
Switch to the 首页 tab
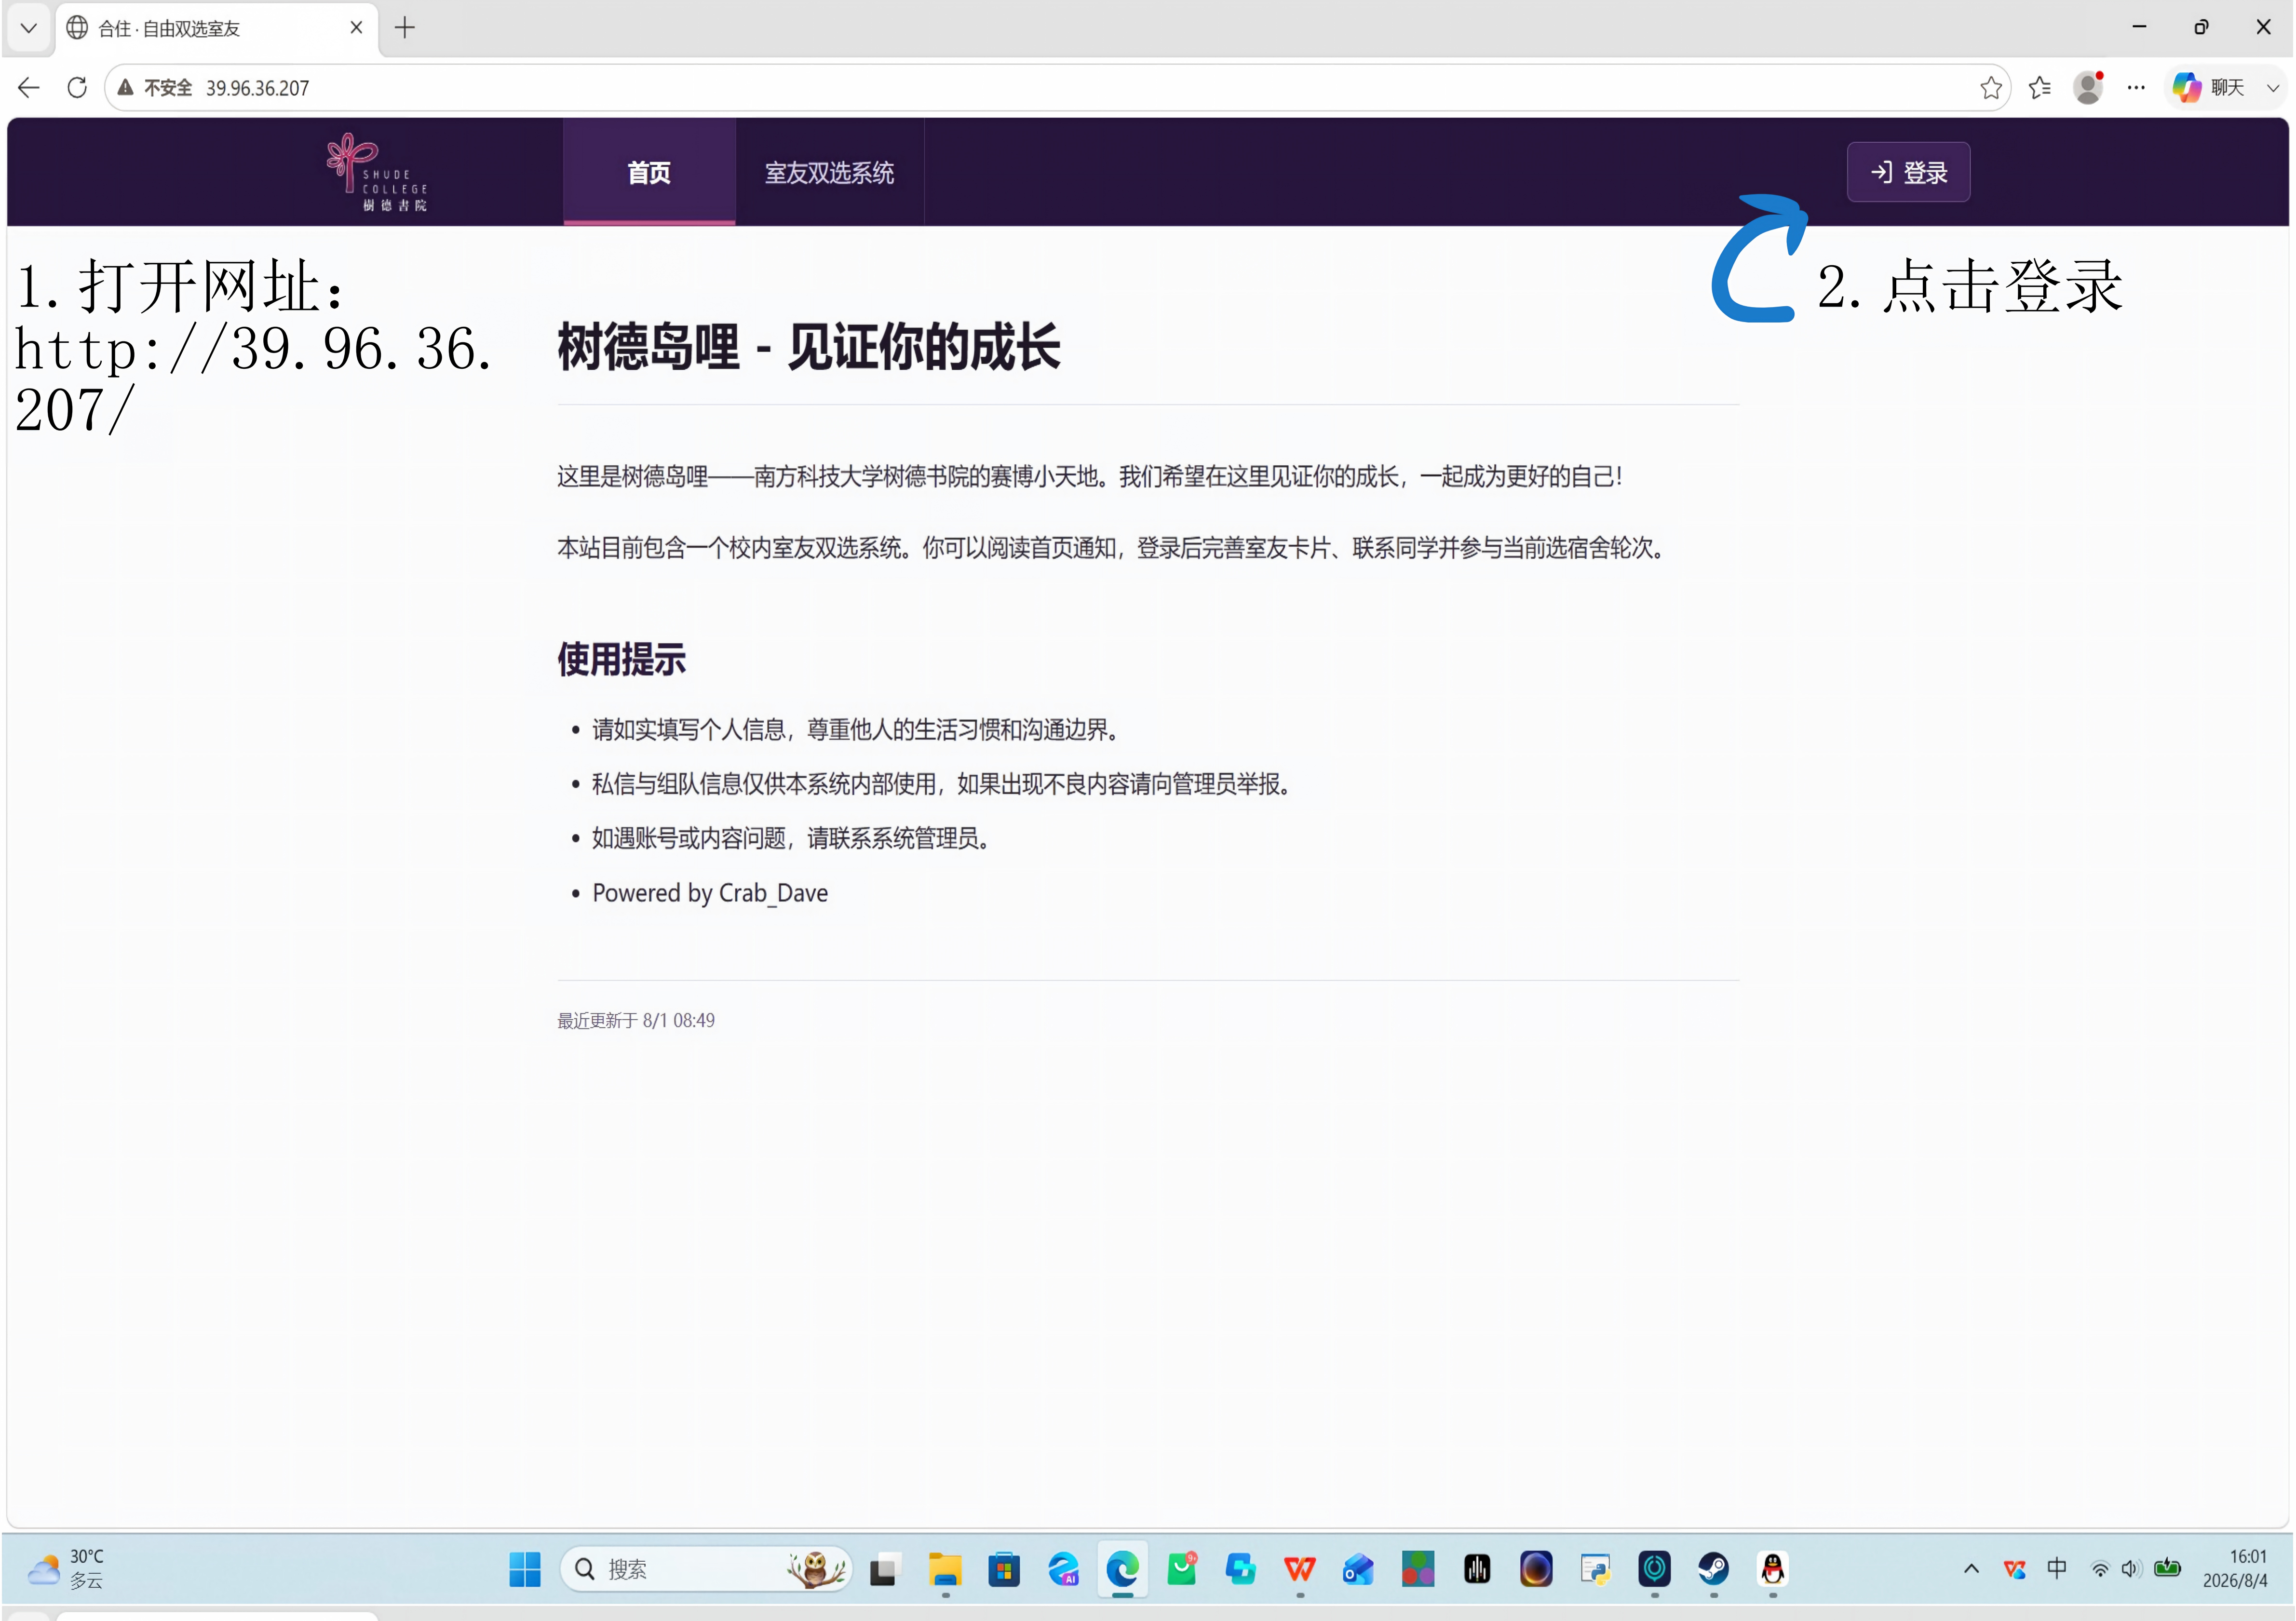tap(649, 172)
